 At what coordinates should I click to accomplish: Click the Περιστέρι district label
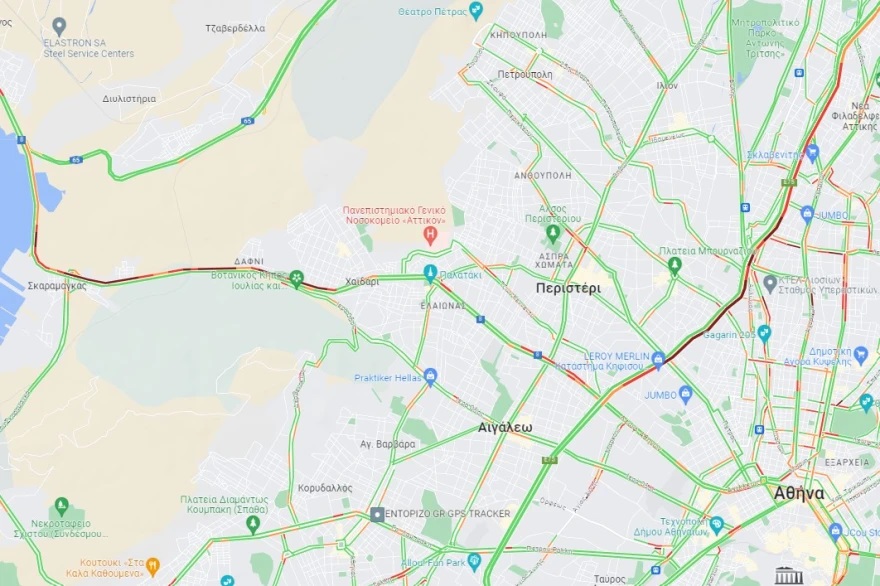pos(568,289)
